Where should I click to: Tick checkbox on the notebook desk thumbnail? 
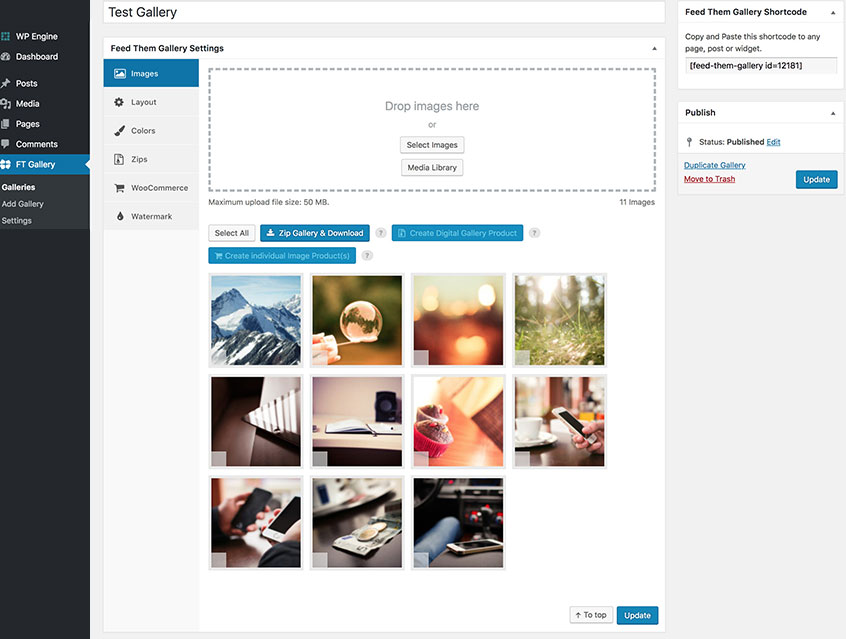pos(320,459)
